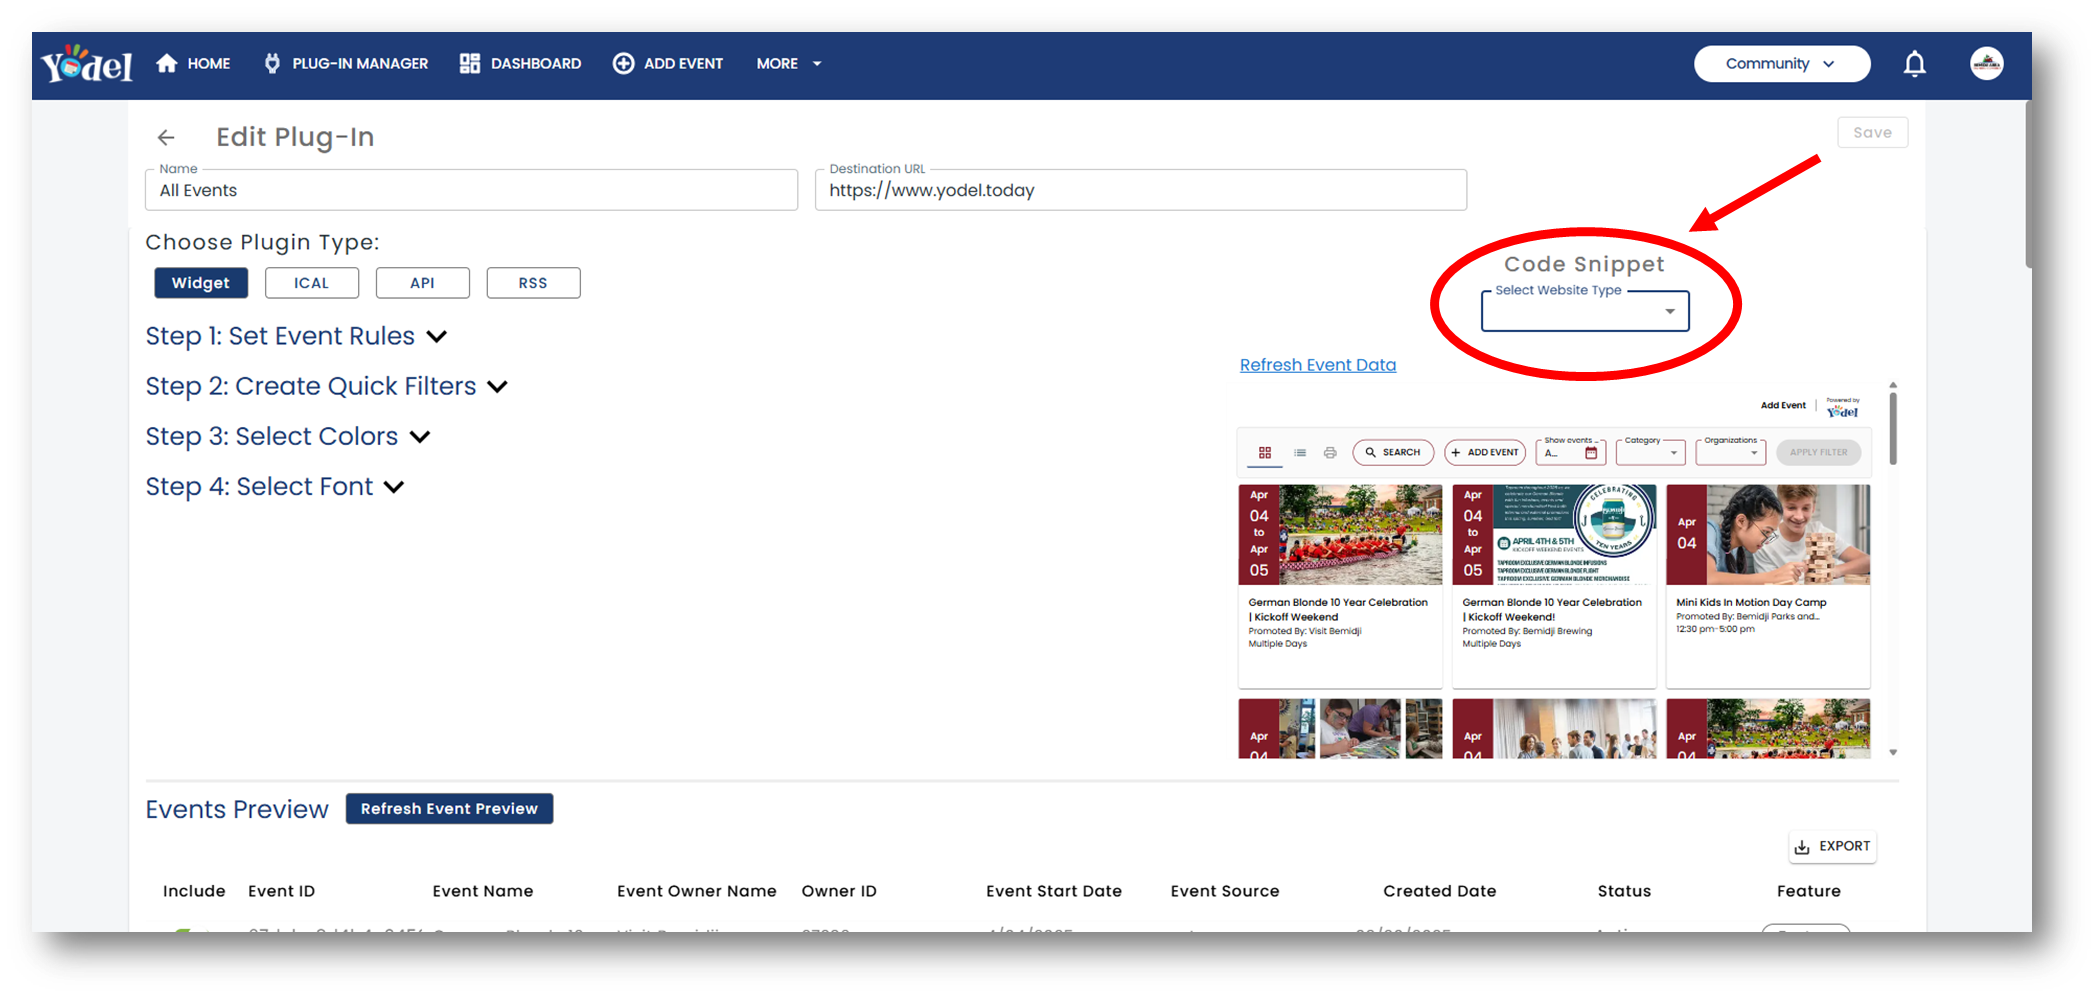Switch widget preview to list view

point(1299,452)
